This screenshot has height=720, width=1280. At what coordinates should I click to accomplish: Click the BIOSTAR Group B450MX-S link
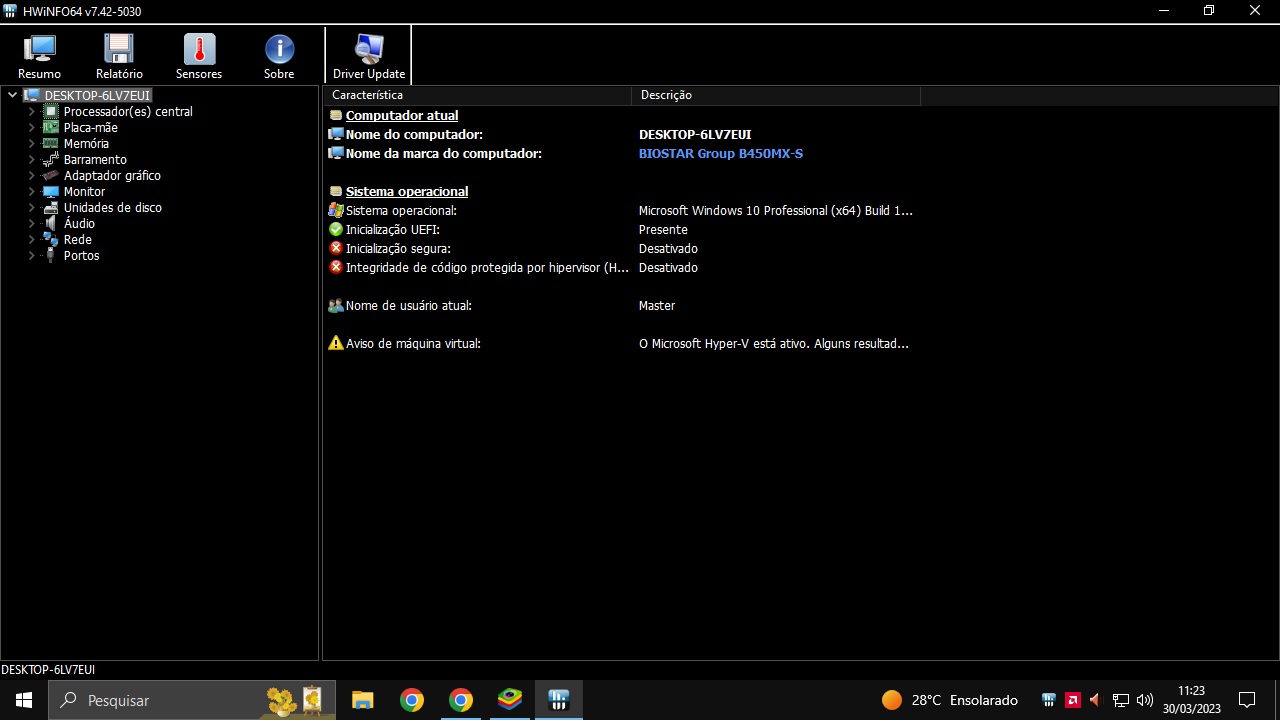coord(721,154)
